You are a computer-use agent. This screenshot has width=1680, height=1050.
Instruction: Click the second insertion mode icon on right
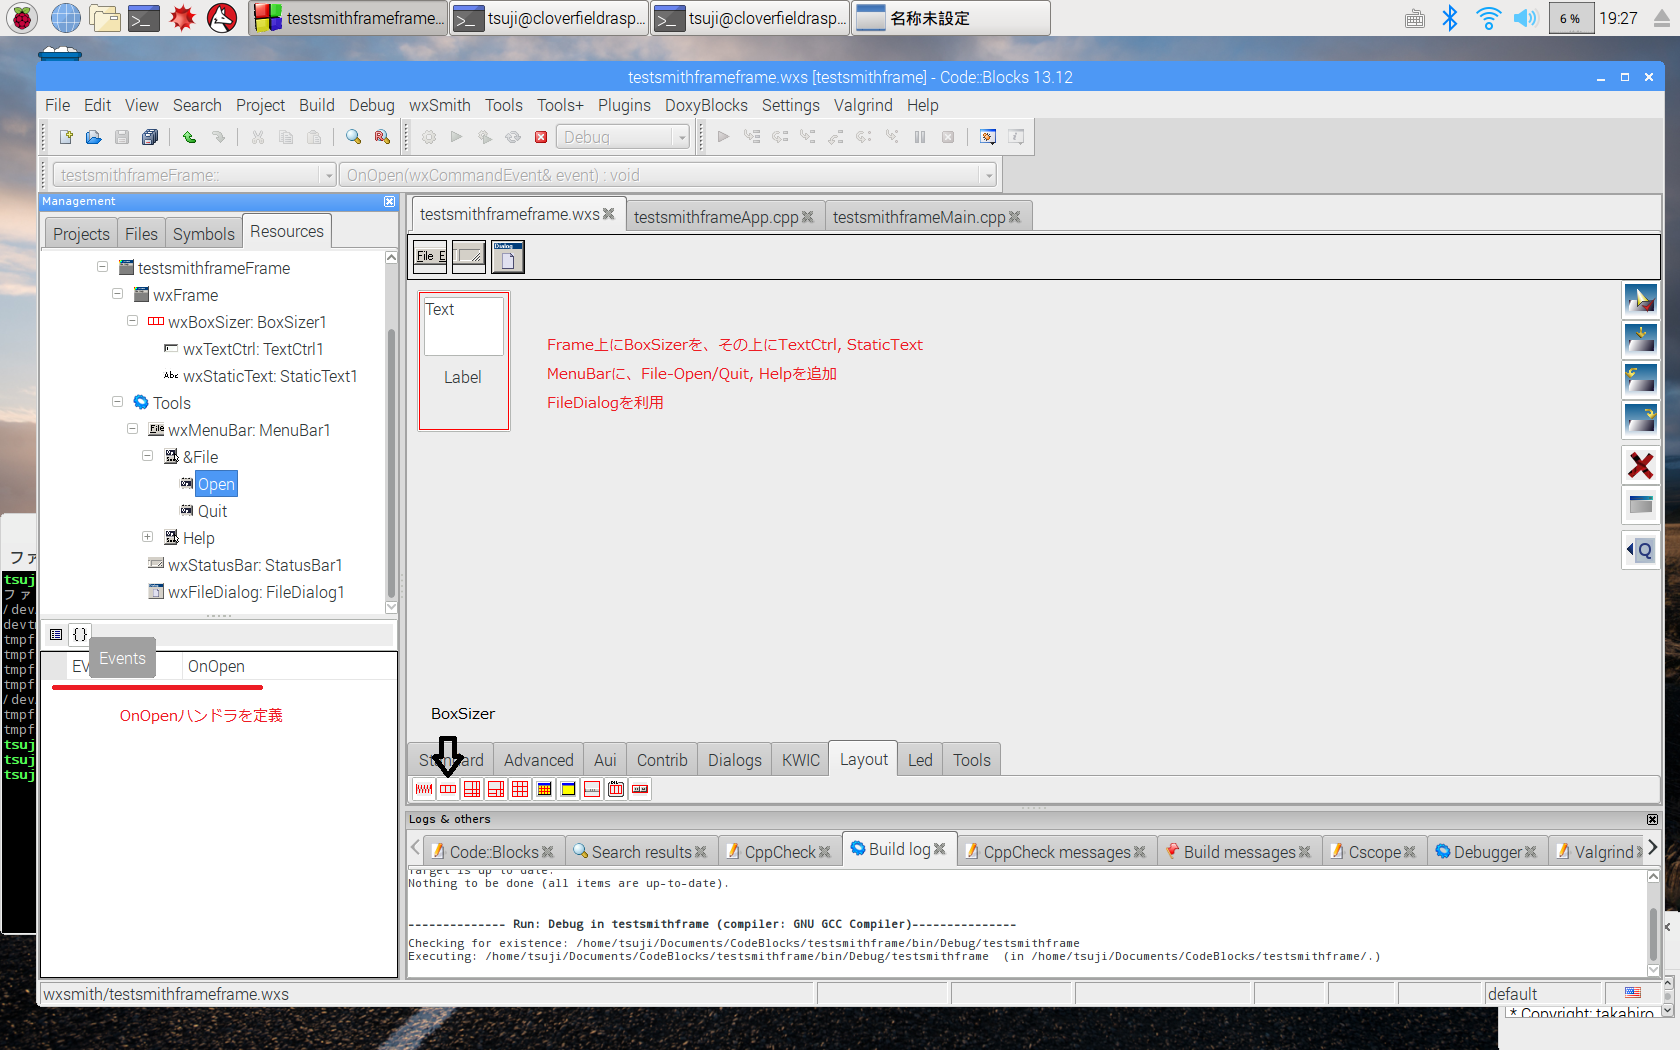pos(1641,339)
